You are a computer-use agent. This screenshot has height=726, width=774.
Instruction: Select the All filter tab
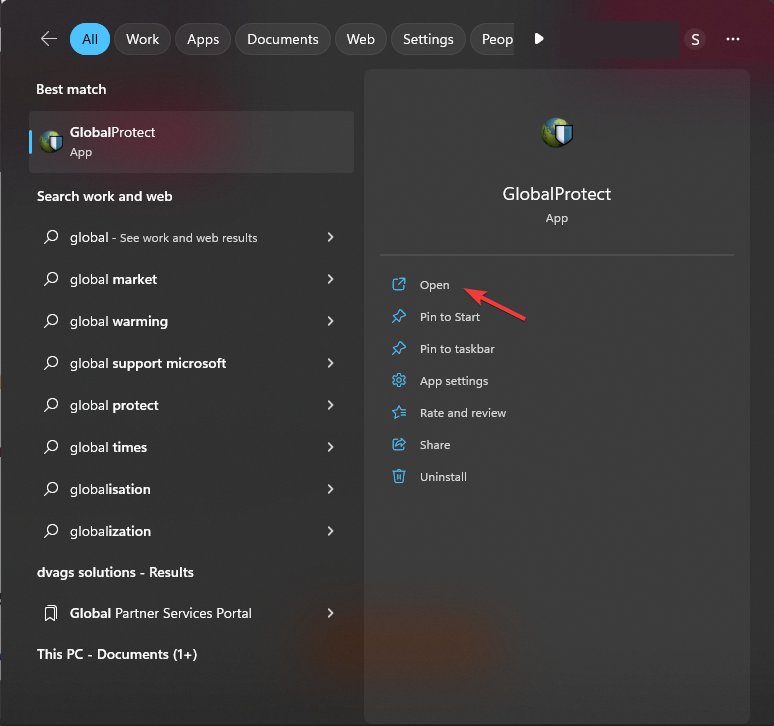[90, 39]
